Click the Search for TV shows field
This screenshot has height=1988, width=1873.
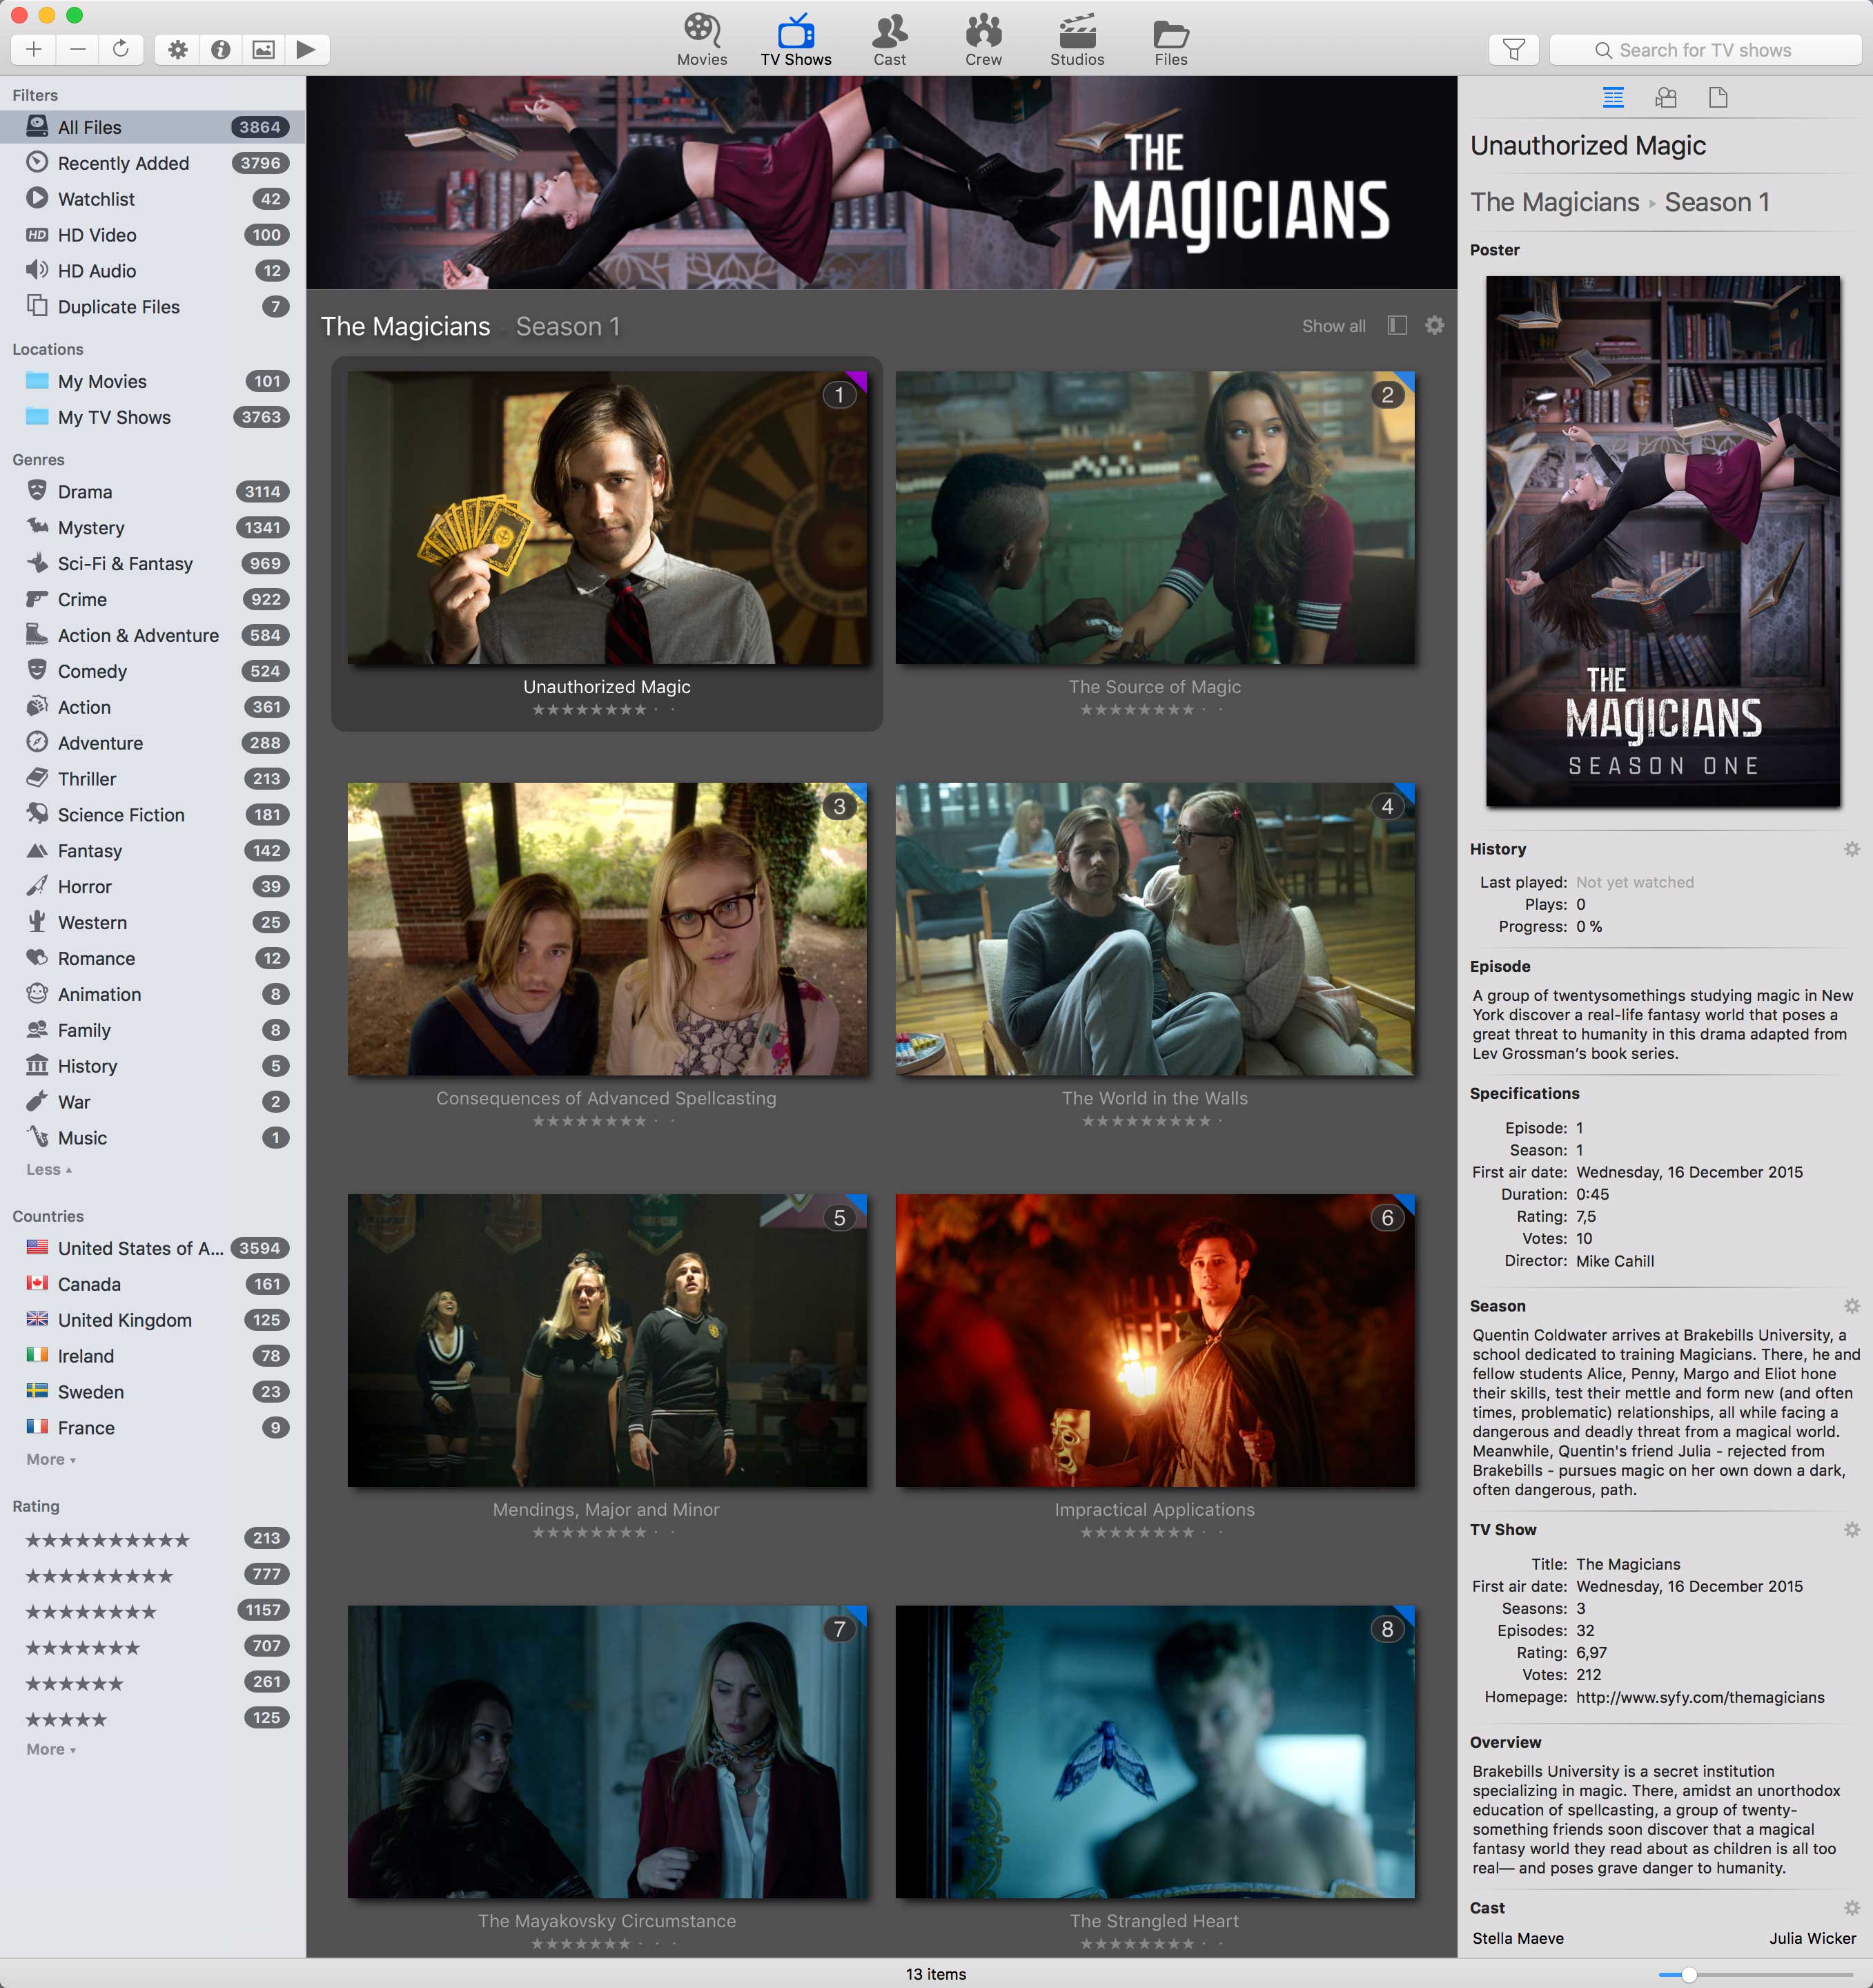pos(1705,50)
